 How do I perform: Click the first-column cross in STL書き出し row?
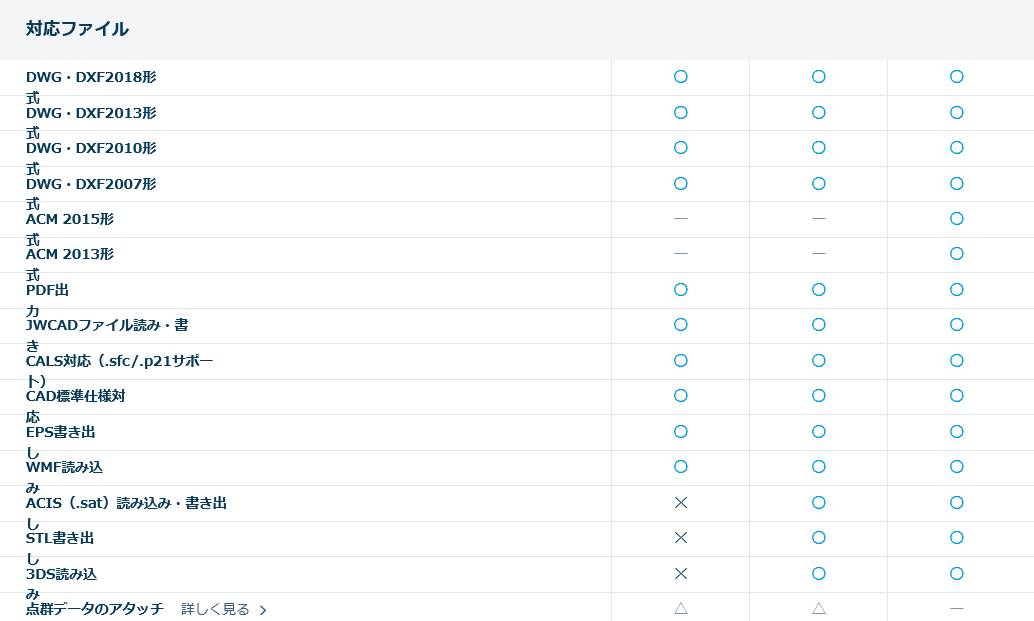point(681,538)
